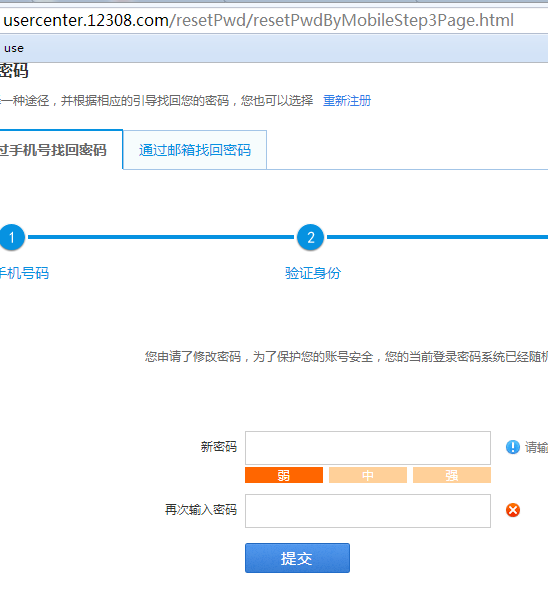Click the browser address bar URL
Viewport: 548px width, 591px height.
[x=259, y=20]
